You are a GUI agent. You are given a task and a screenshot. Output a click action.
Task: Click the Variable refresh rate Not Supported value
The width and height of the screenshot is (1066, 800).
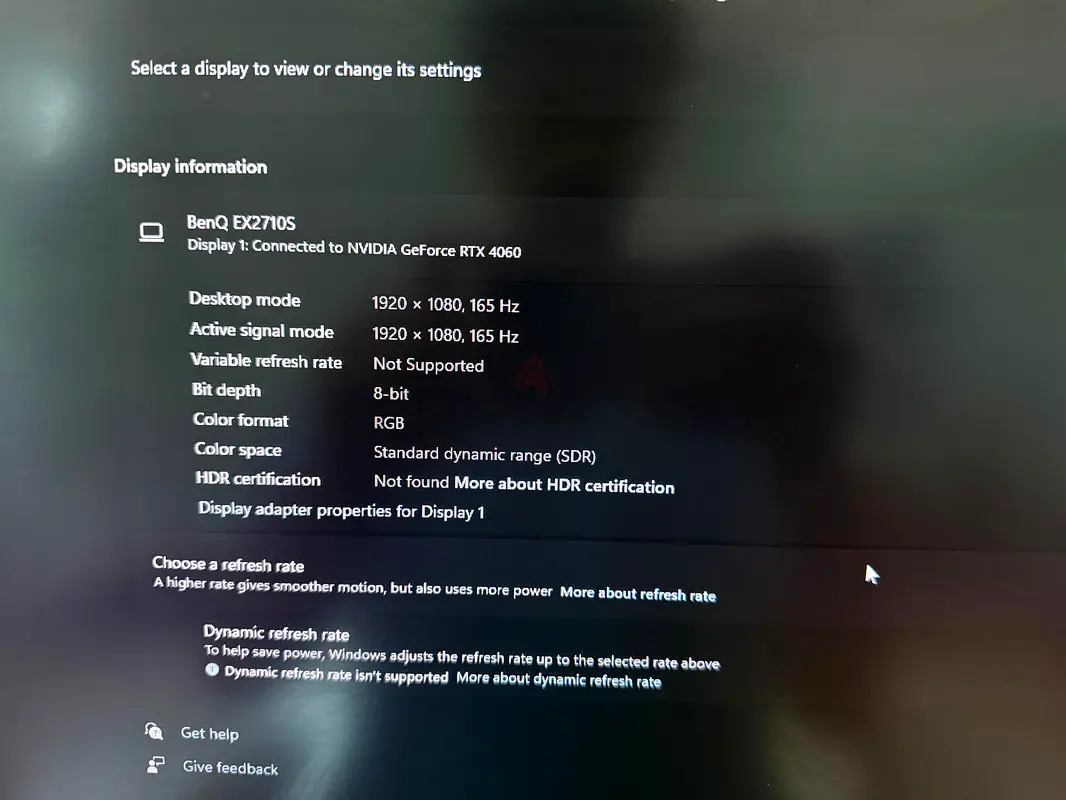pyautogui.click(x=428, y=365)
